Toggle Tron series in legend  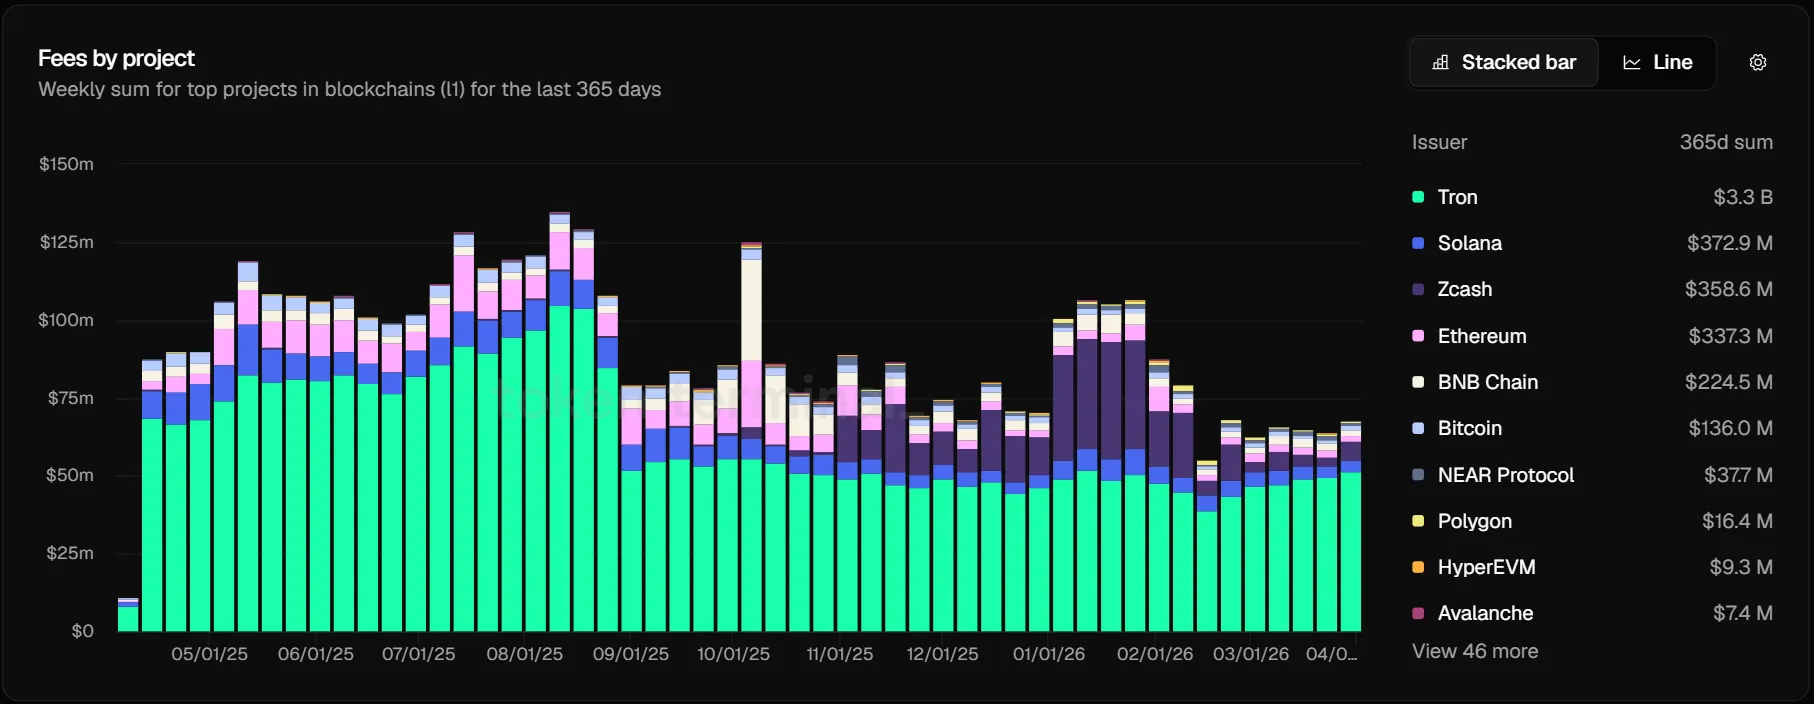tap(1457, 197)
